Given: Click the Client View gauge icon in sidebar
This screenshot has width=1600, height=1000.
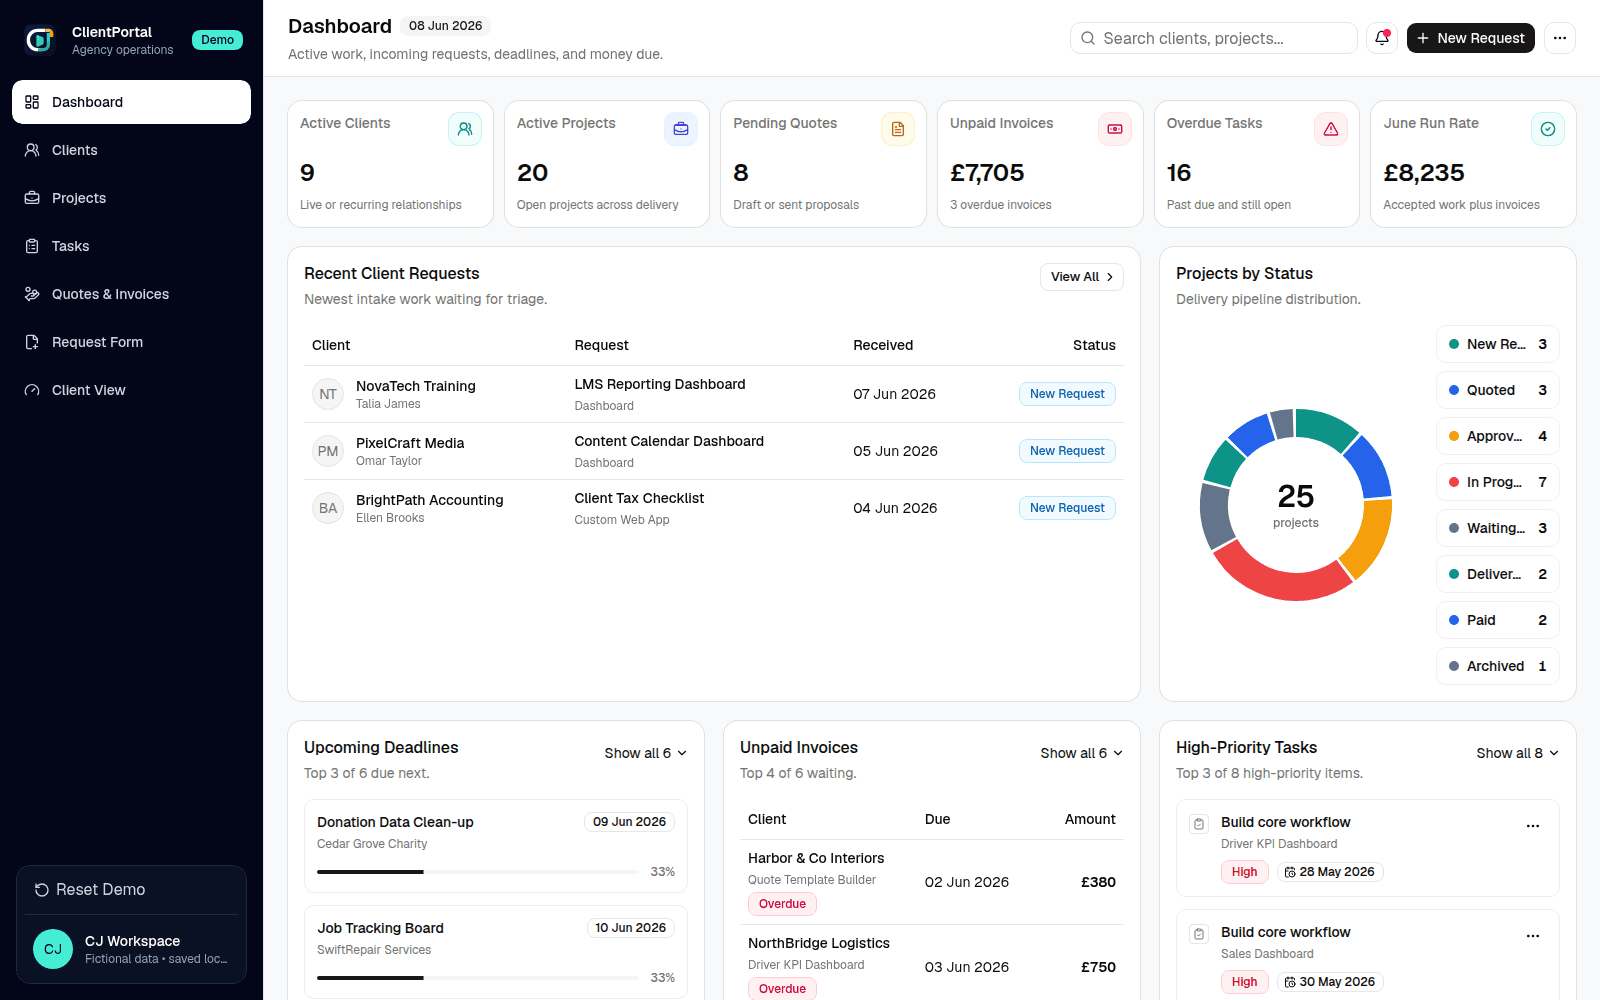Looking at the screenshot, I should [32, 390].
